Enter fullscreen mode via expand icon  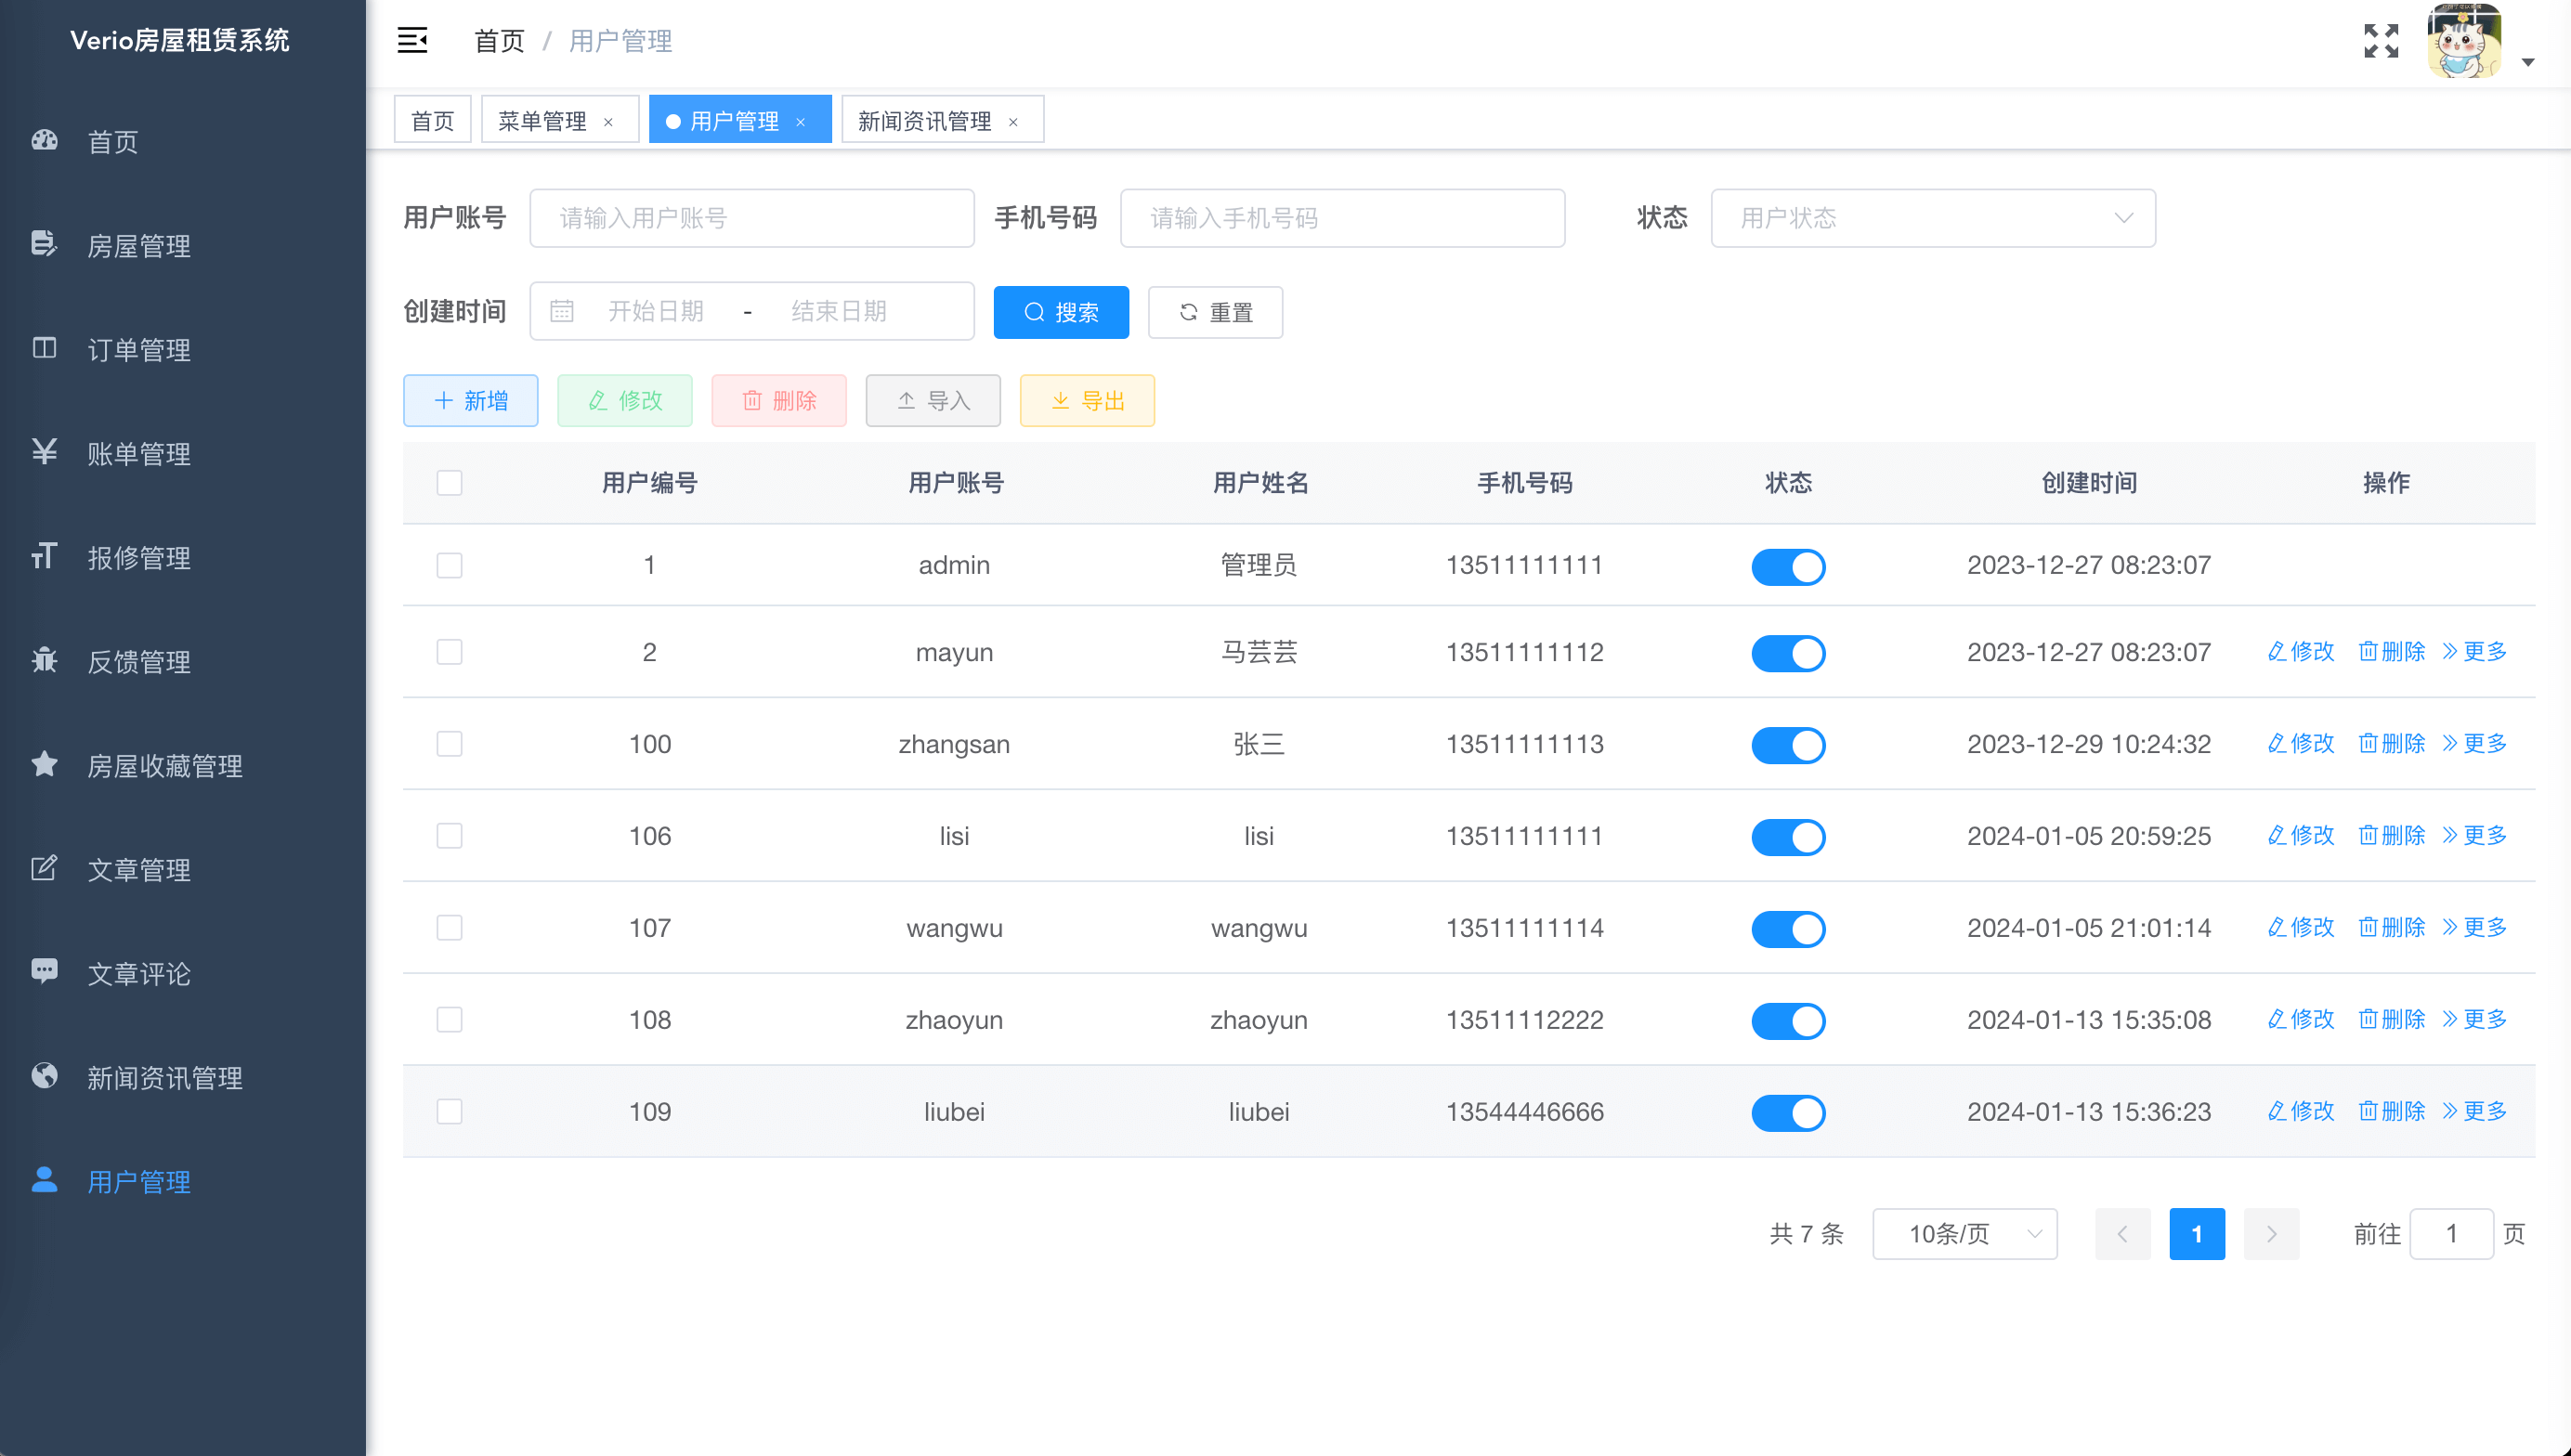(x=2380, y=41)
